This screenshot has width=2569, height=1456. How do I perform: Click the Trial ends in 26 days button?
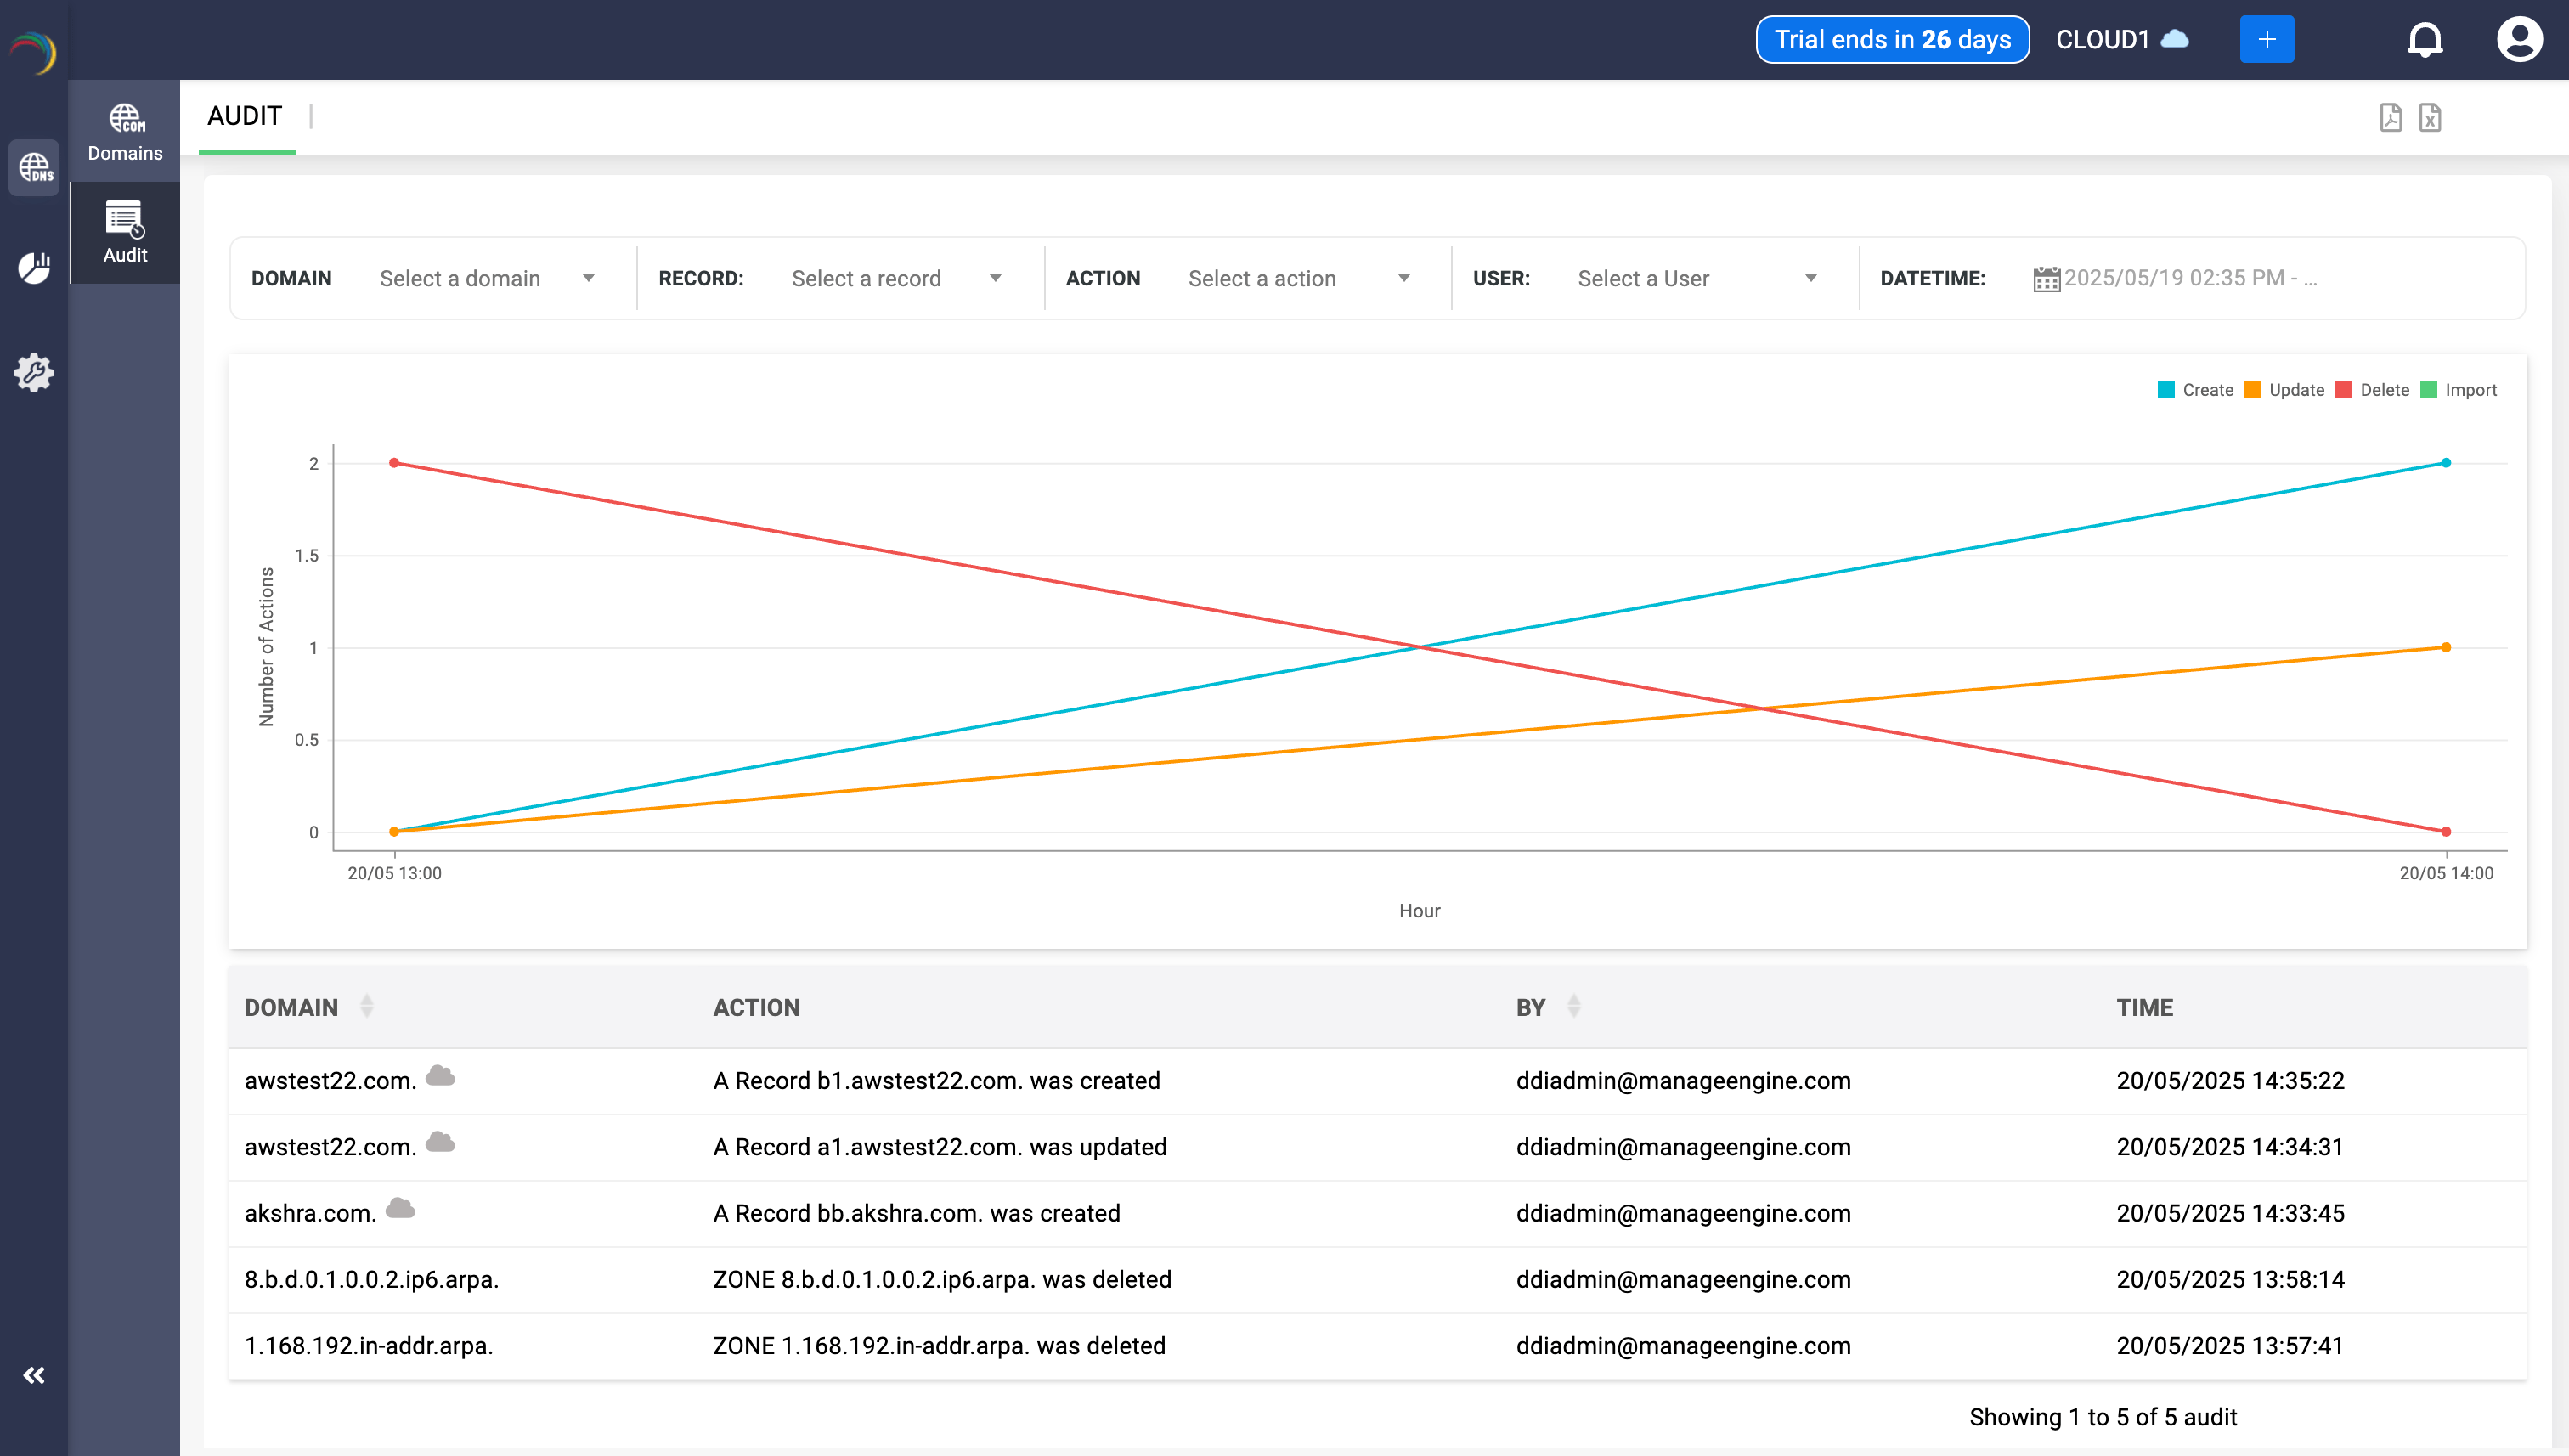[1892, 39]
